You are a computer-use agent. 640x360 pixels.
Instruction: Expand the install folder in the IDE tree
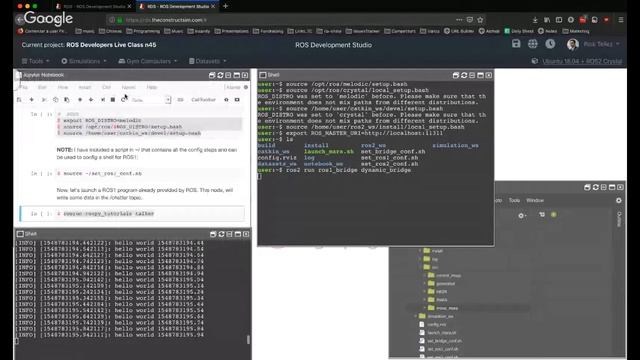420,251
